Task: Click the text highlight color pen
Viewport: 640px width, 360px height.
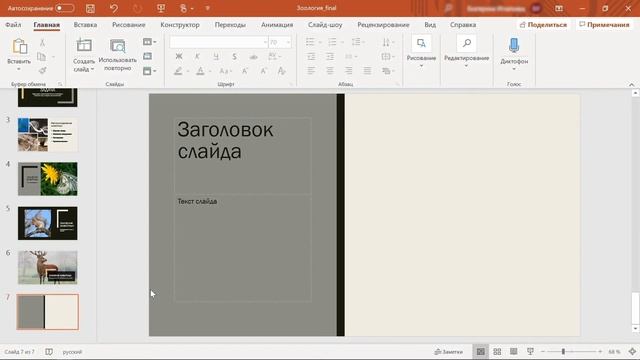Action: (178, 71)
